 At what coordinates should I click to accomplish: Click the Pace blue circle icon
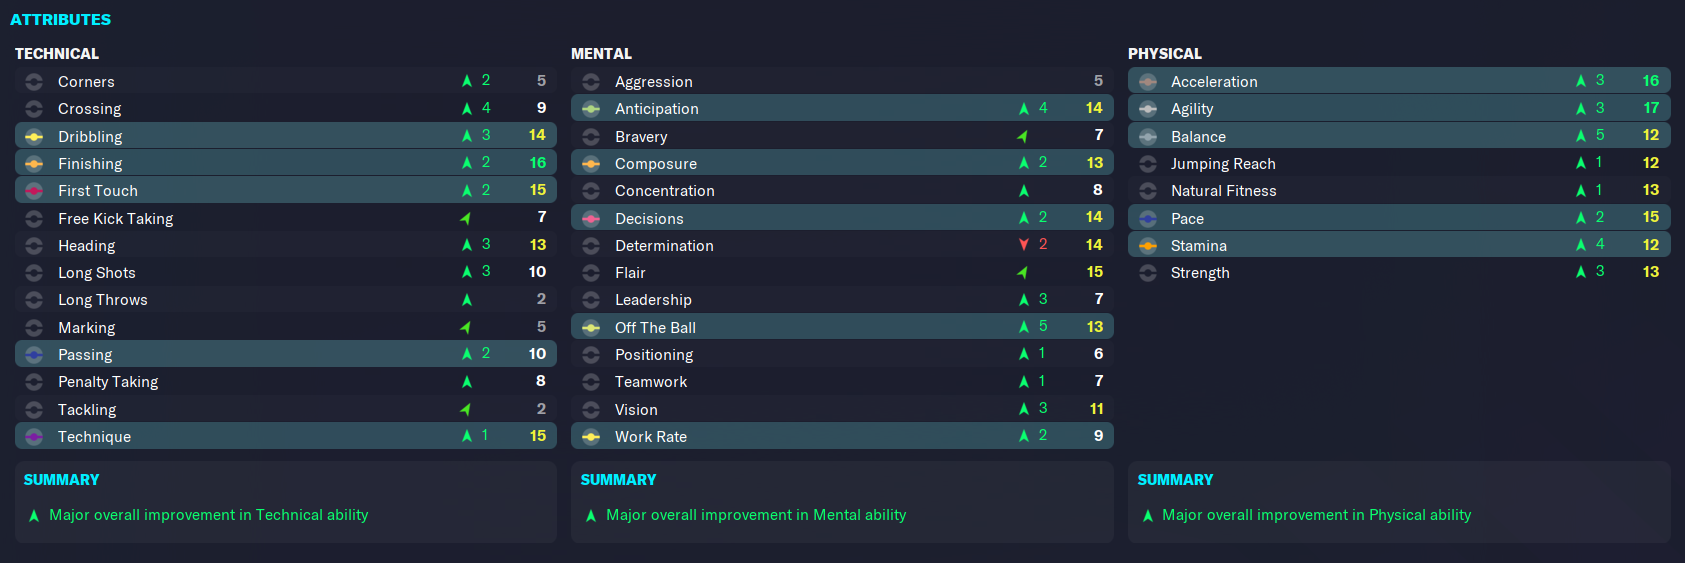(x=1148, y=218)
